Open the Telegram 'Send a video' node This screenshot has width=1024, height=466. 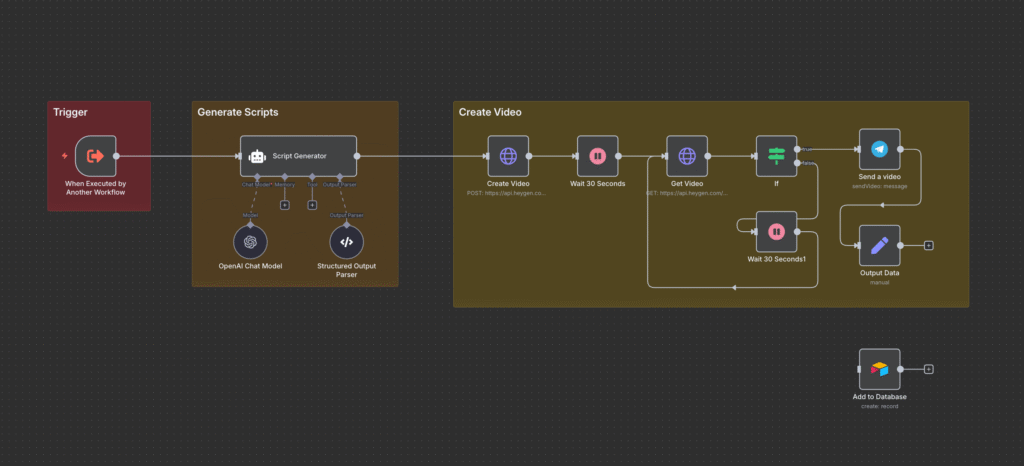point(879,149)
